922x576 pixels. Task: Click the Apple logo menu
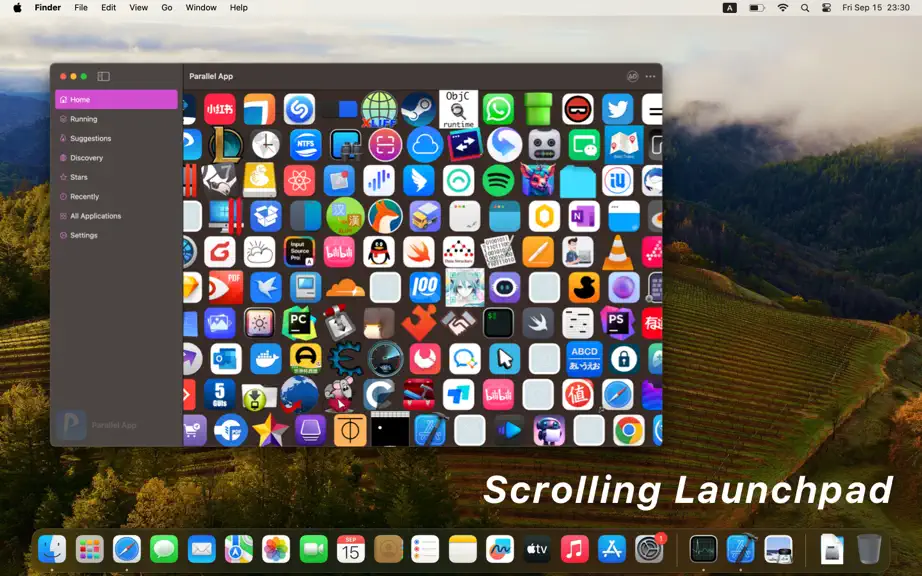[x=17, y=8]
